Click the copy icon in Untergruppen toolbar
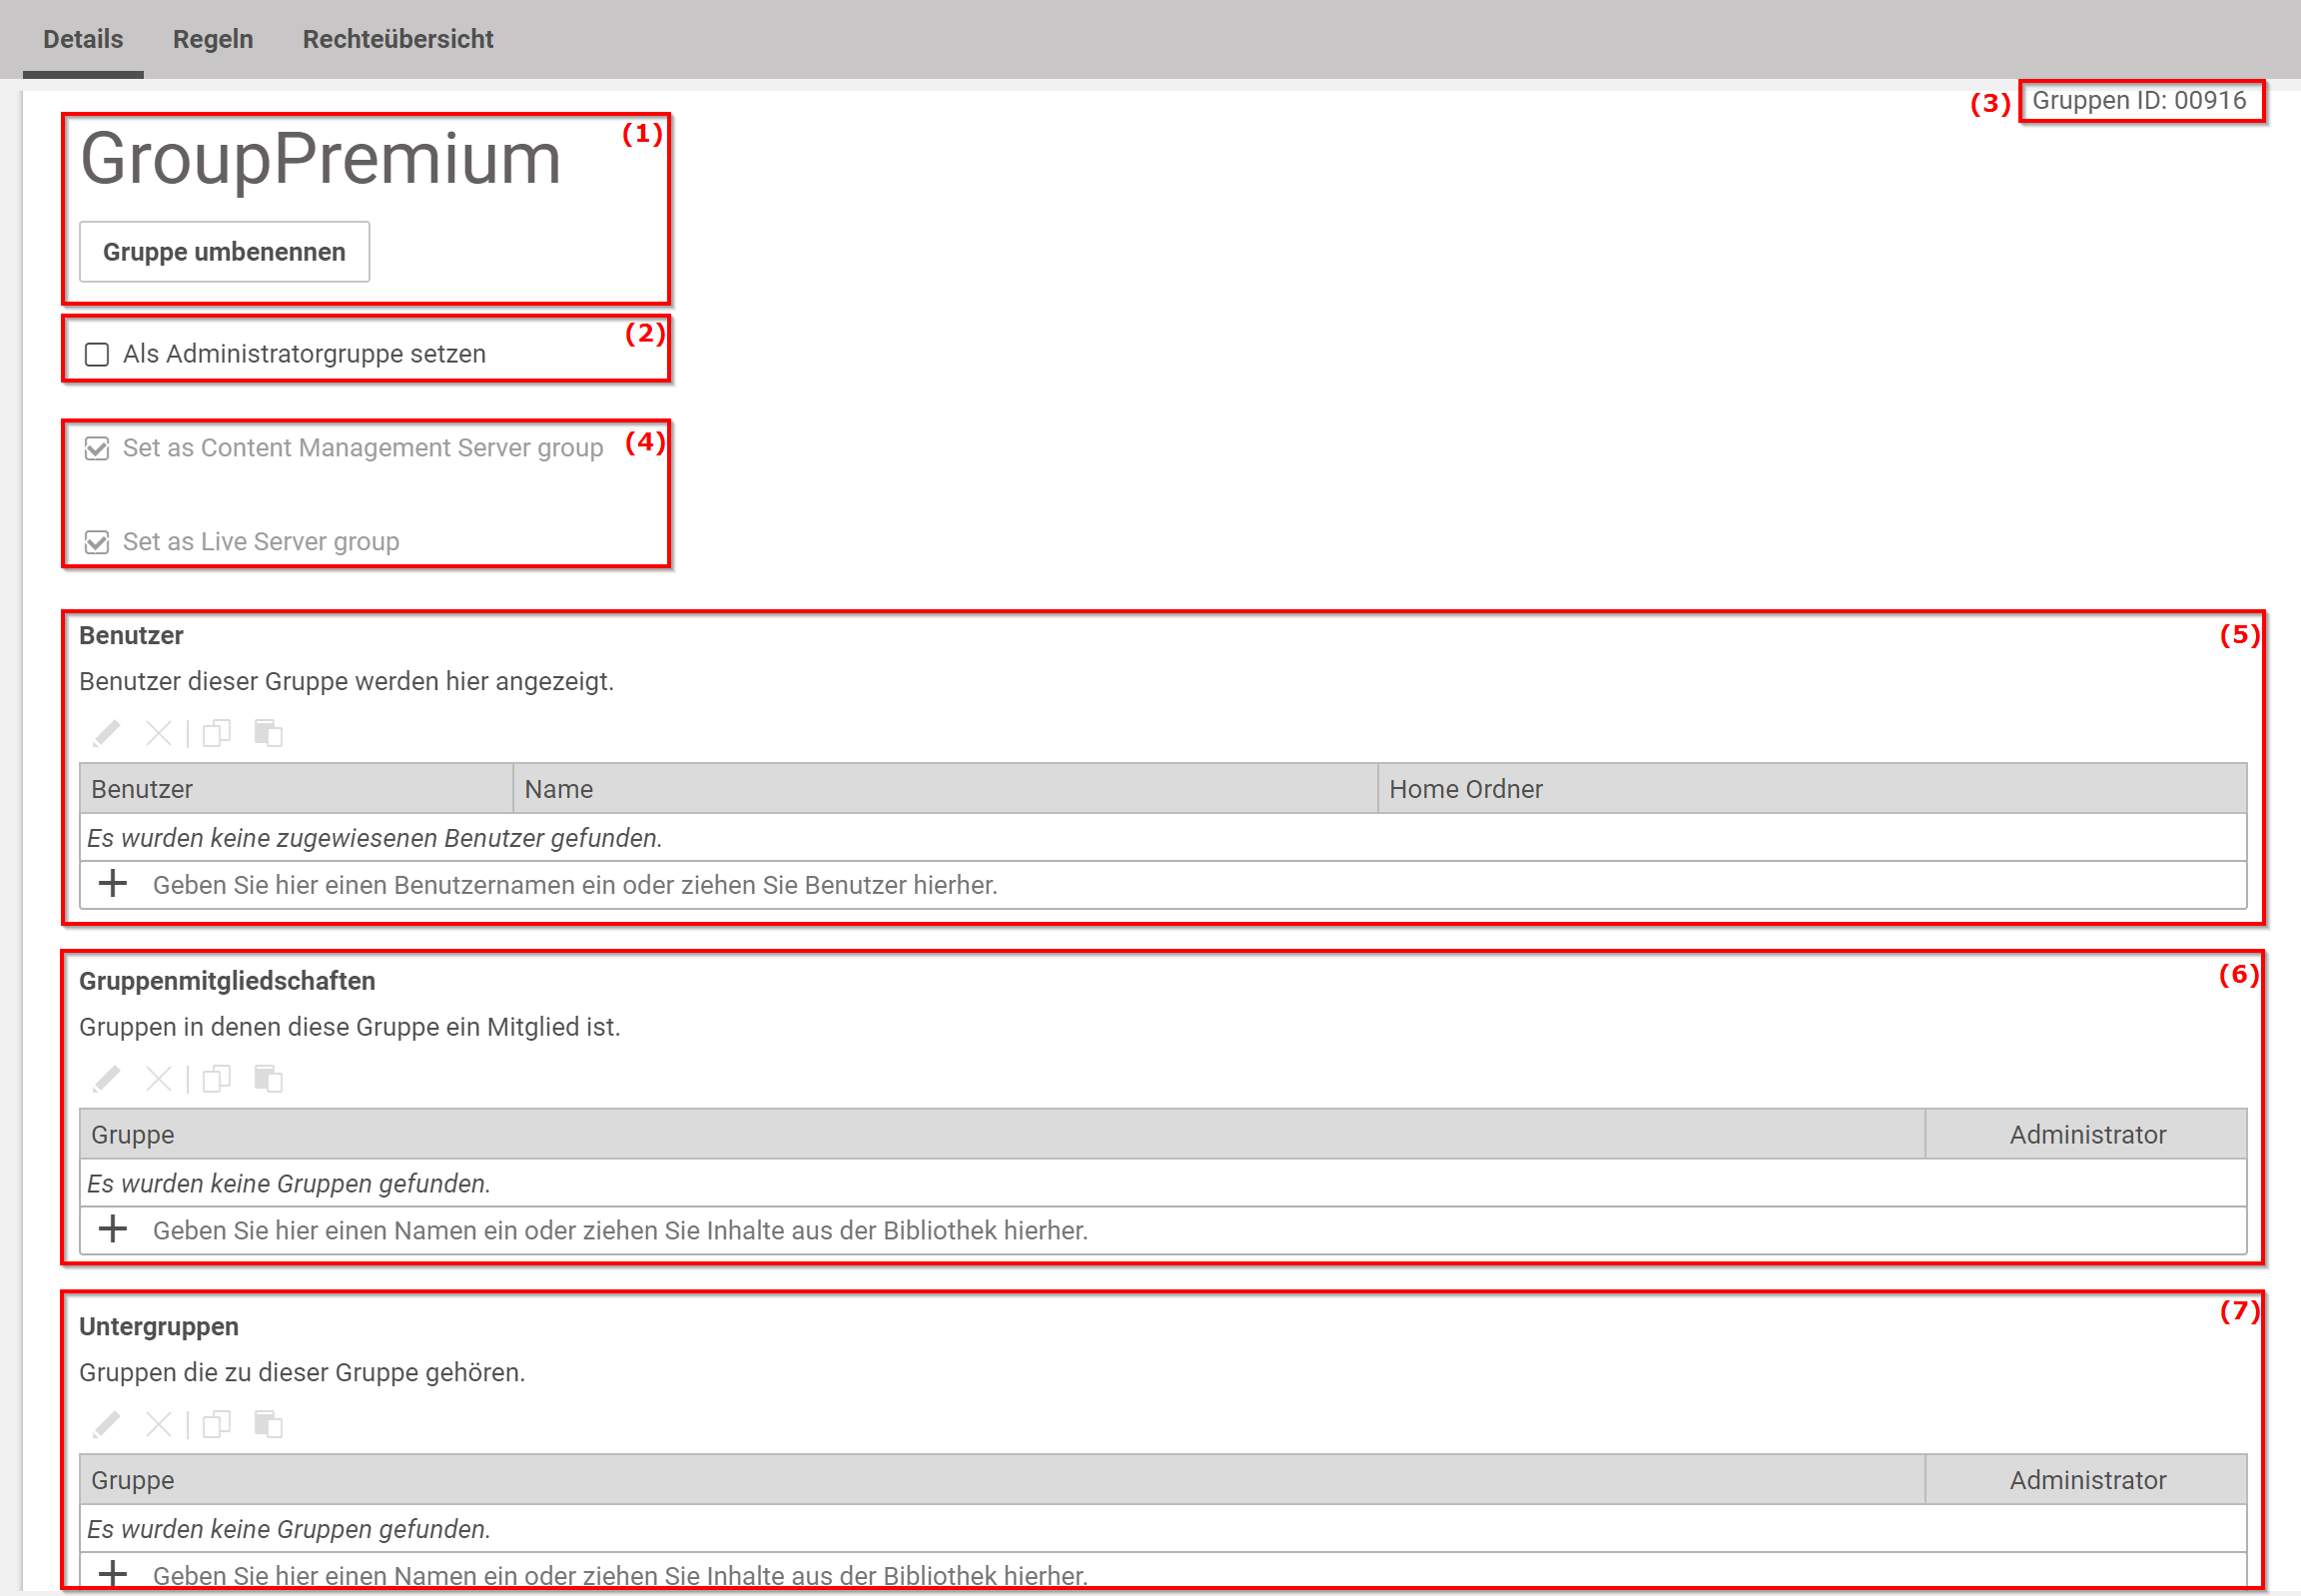 point(216,1424)
